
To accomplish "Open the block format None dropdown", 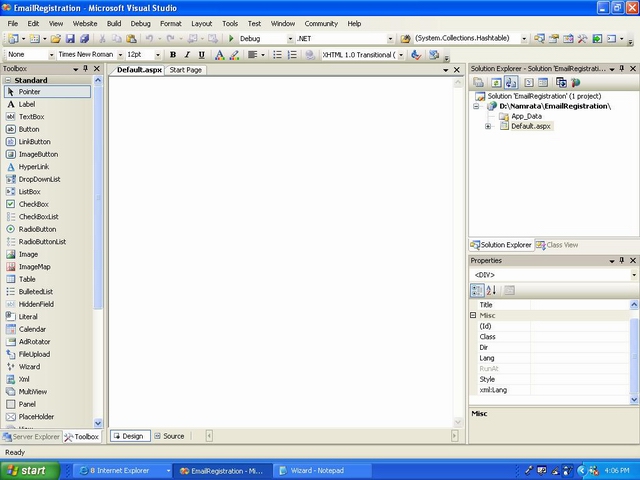I will click(51, 55).
